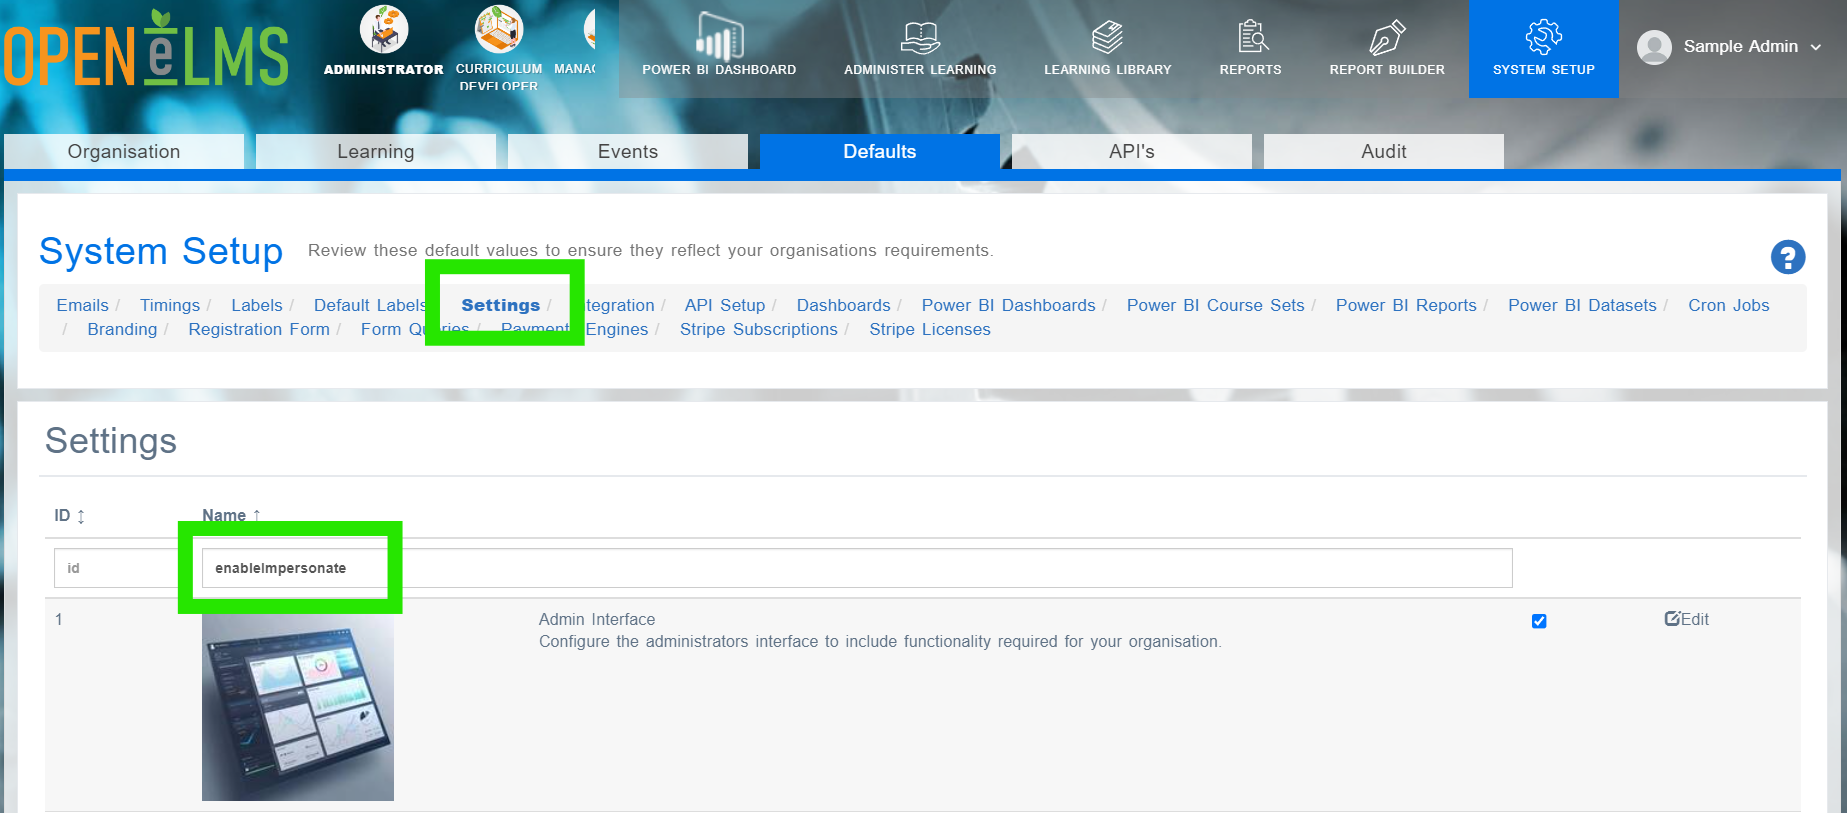Open Stripe Subscriptions link
Viewport: 1847px width, 813px height.
pyautogui.click(x=759, y=329)
